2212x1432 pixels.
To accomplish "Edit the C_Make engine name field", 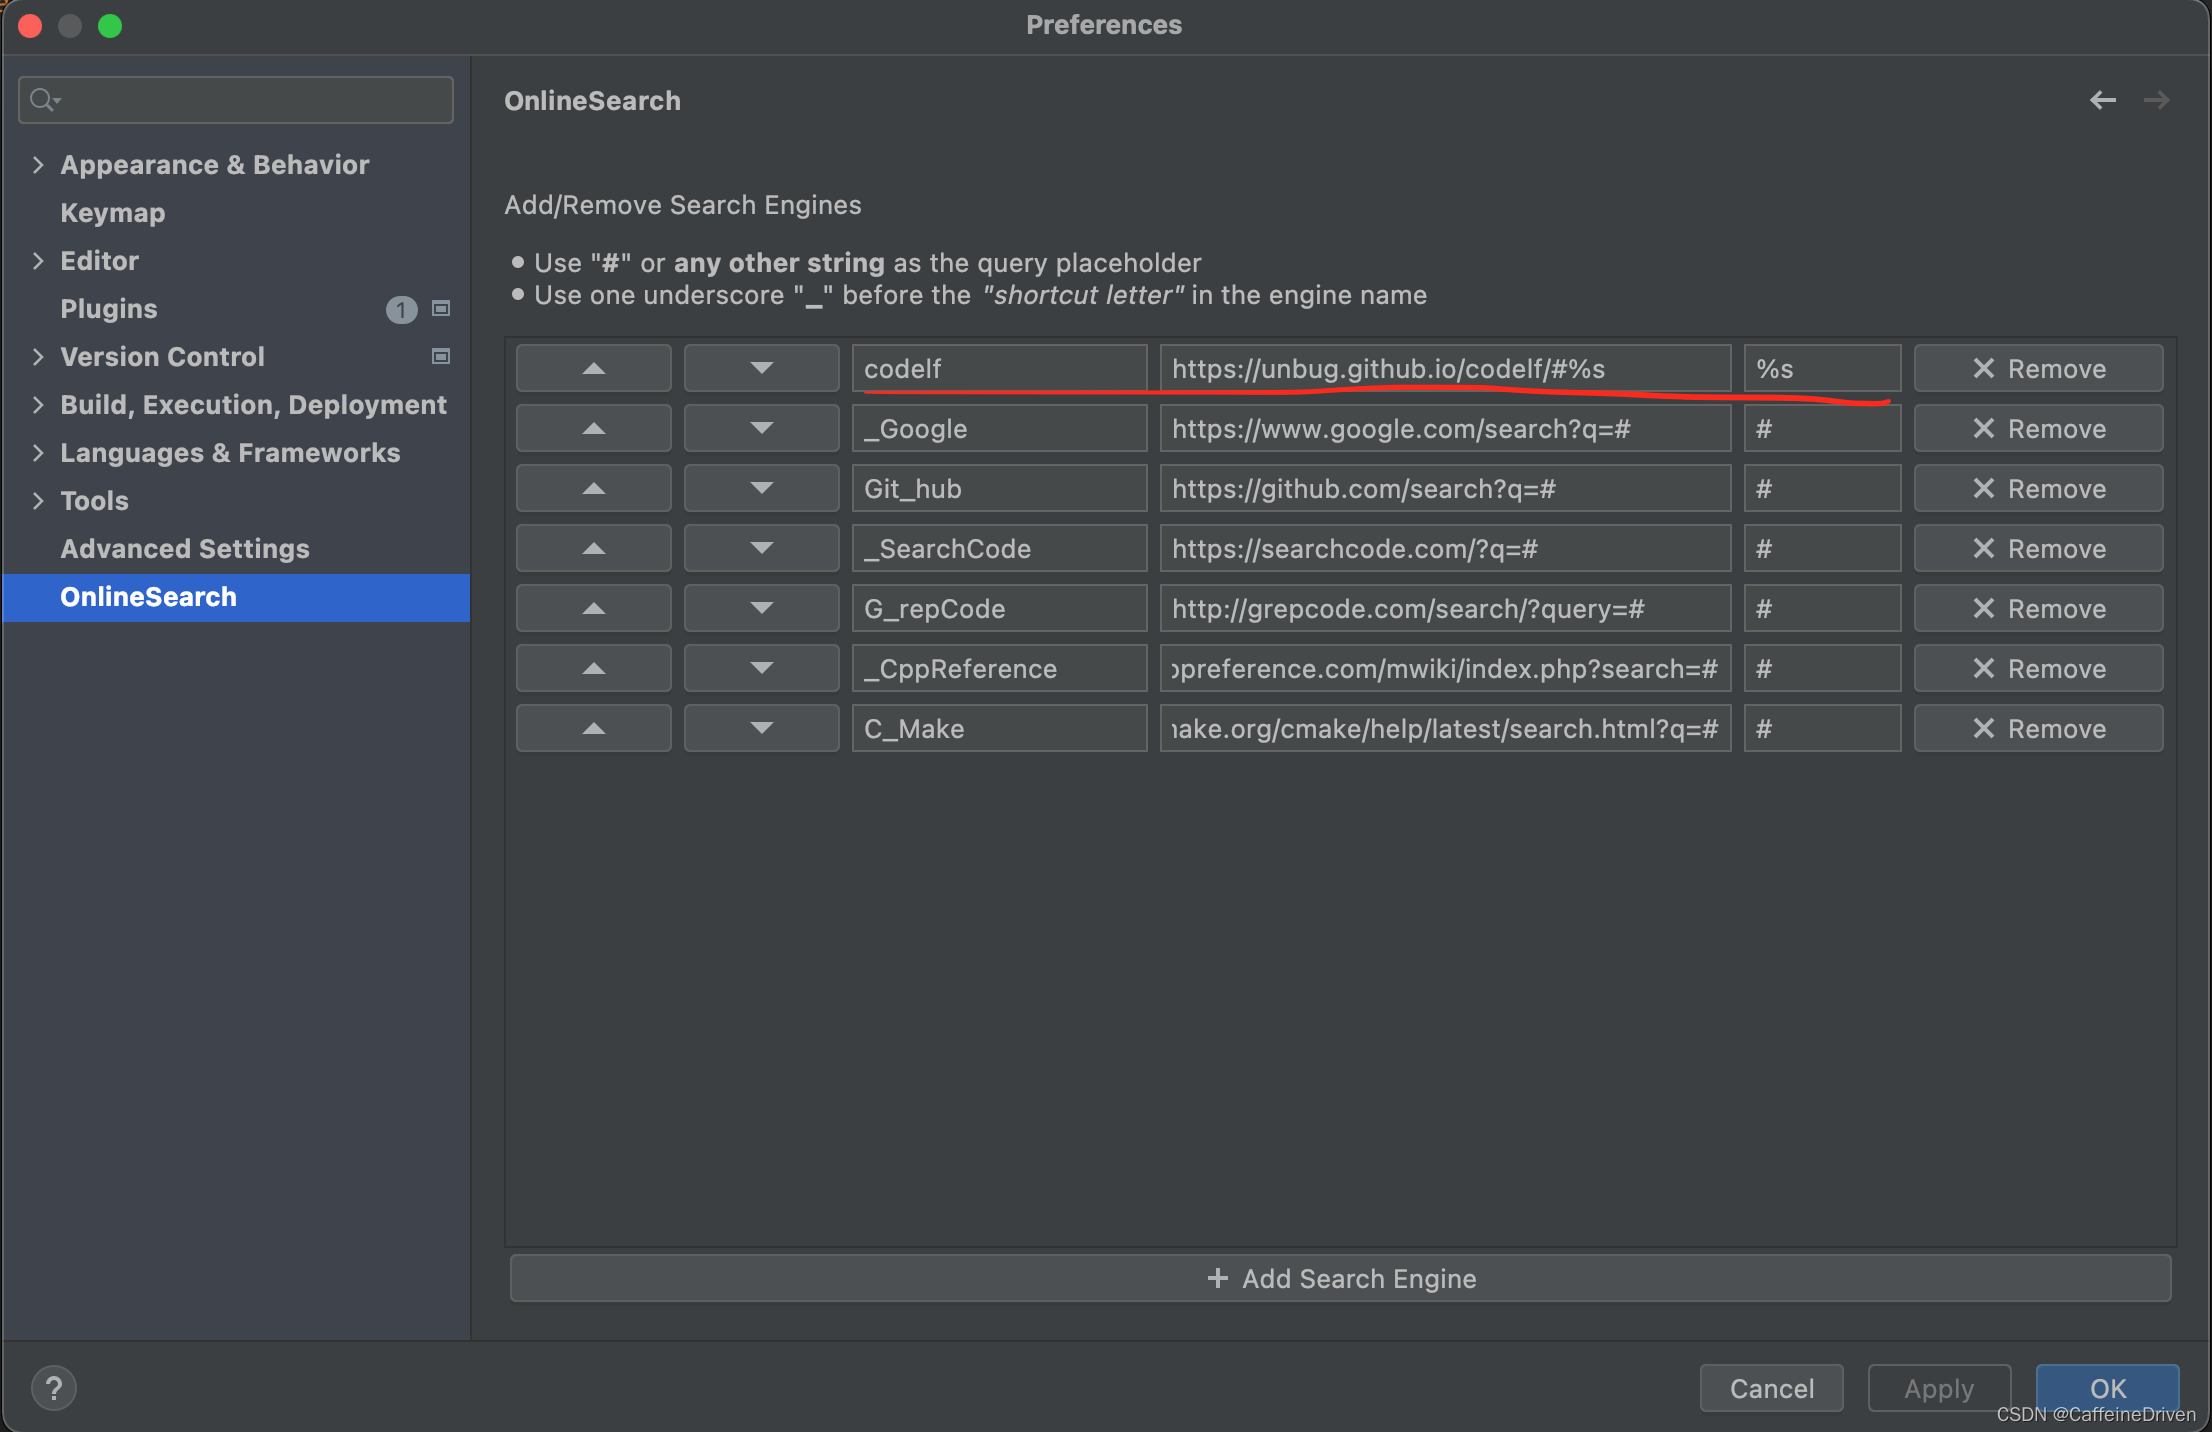I will point(999,728).
